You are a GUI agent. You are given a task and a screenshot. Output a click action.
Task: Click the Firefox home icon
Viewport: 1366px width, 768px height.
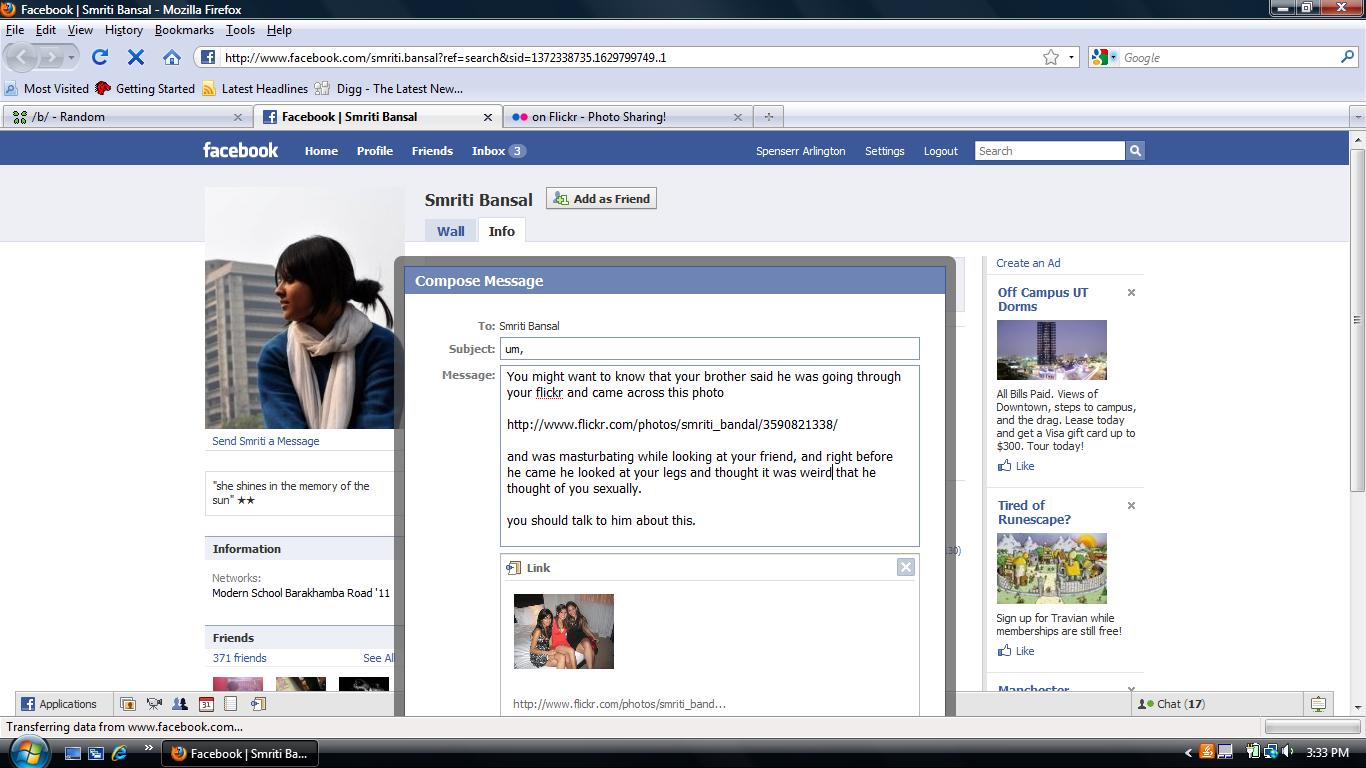tap(172, 57)
